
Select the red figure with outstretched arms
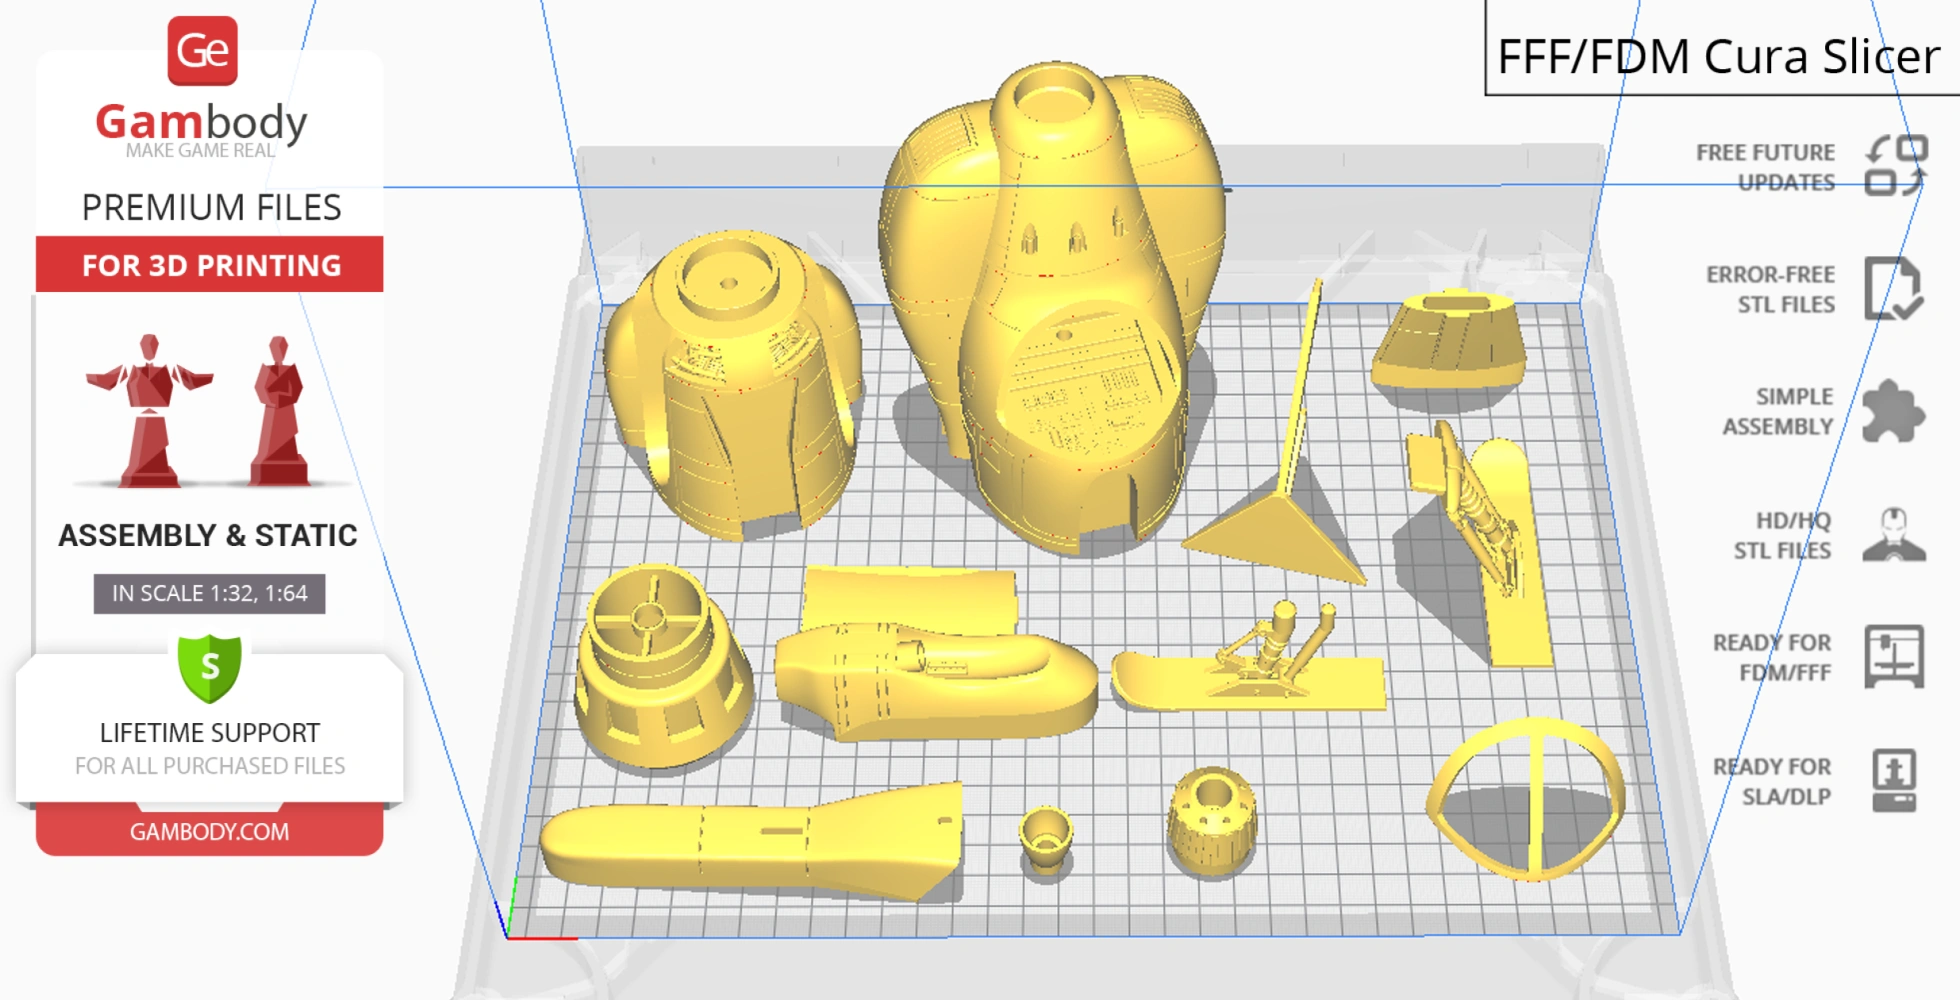150,410
